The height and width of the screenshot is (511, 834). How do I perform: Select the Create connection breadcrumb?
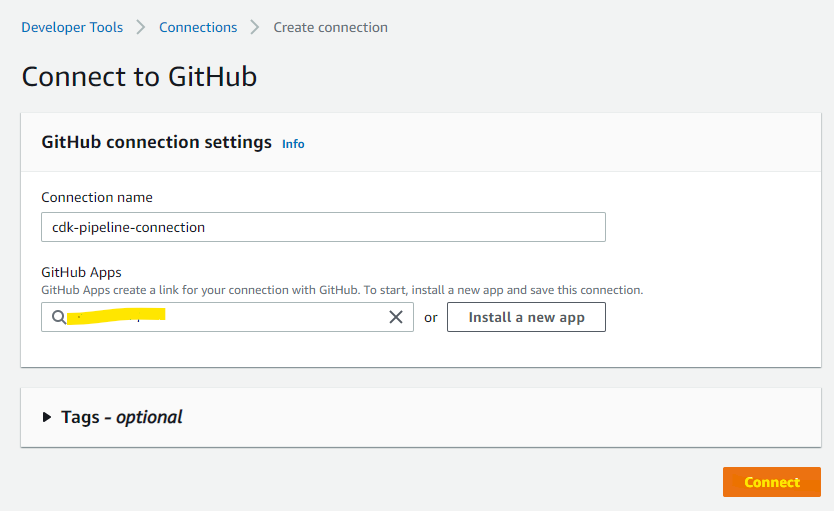click(330, 27)
